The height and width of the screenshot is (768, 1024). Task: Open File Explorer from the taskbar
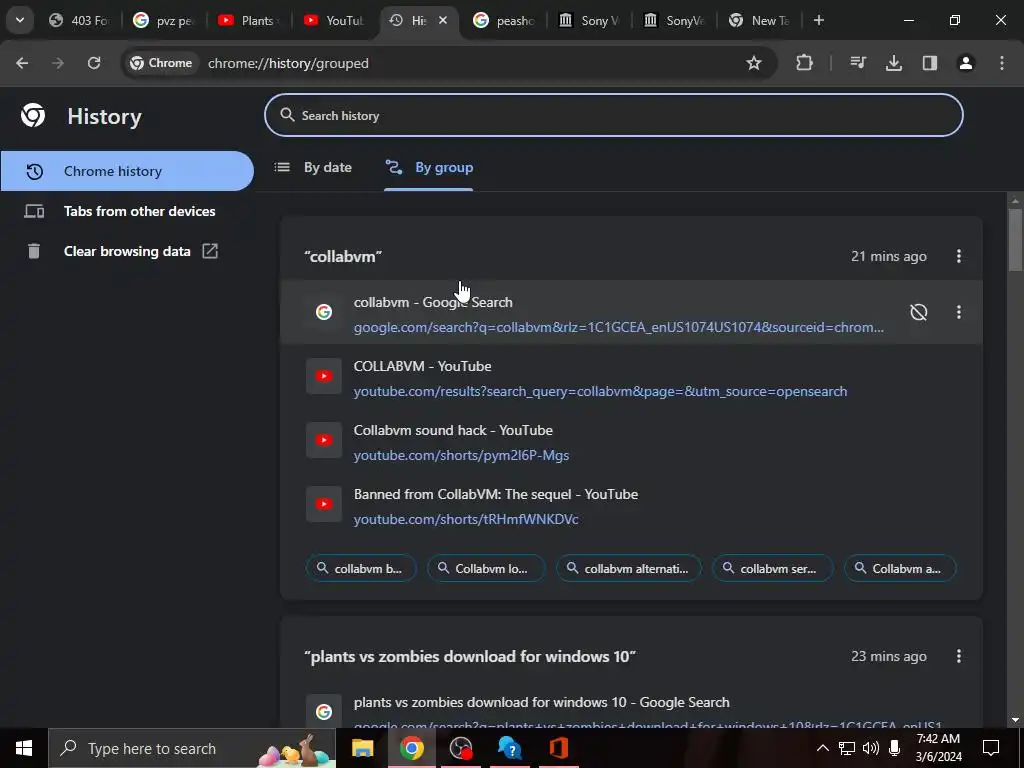click(x=362, y=748)
